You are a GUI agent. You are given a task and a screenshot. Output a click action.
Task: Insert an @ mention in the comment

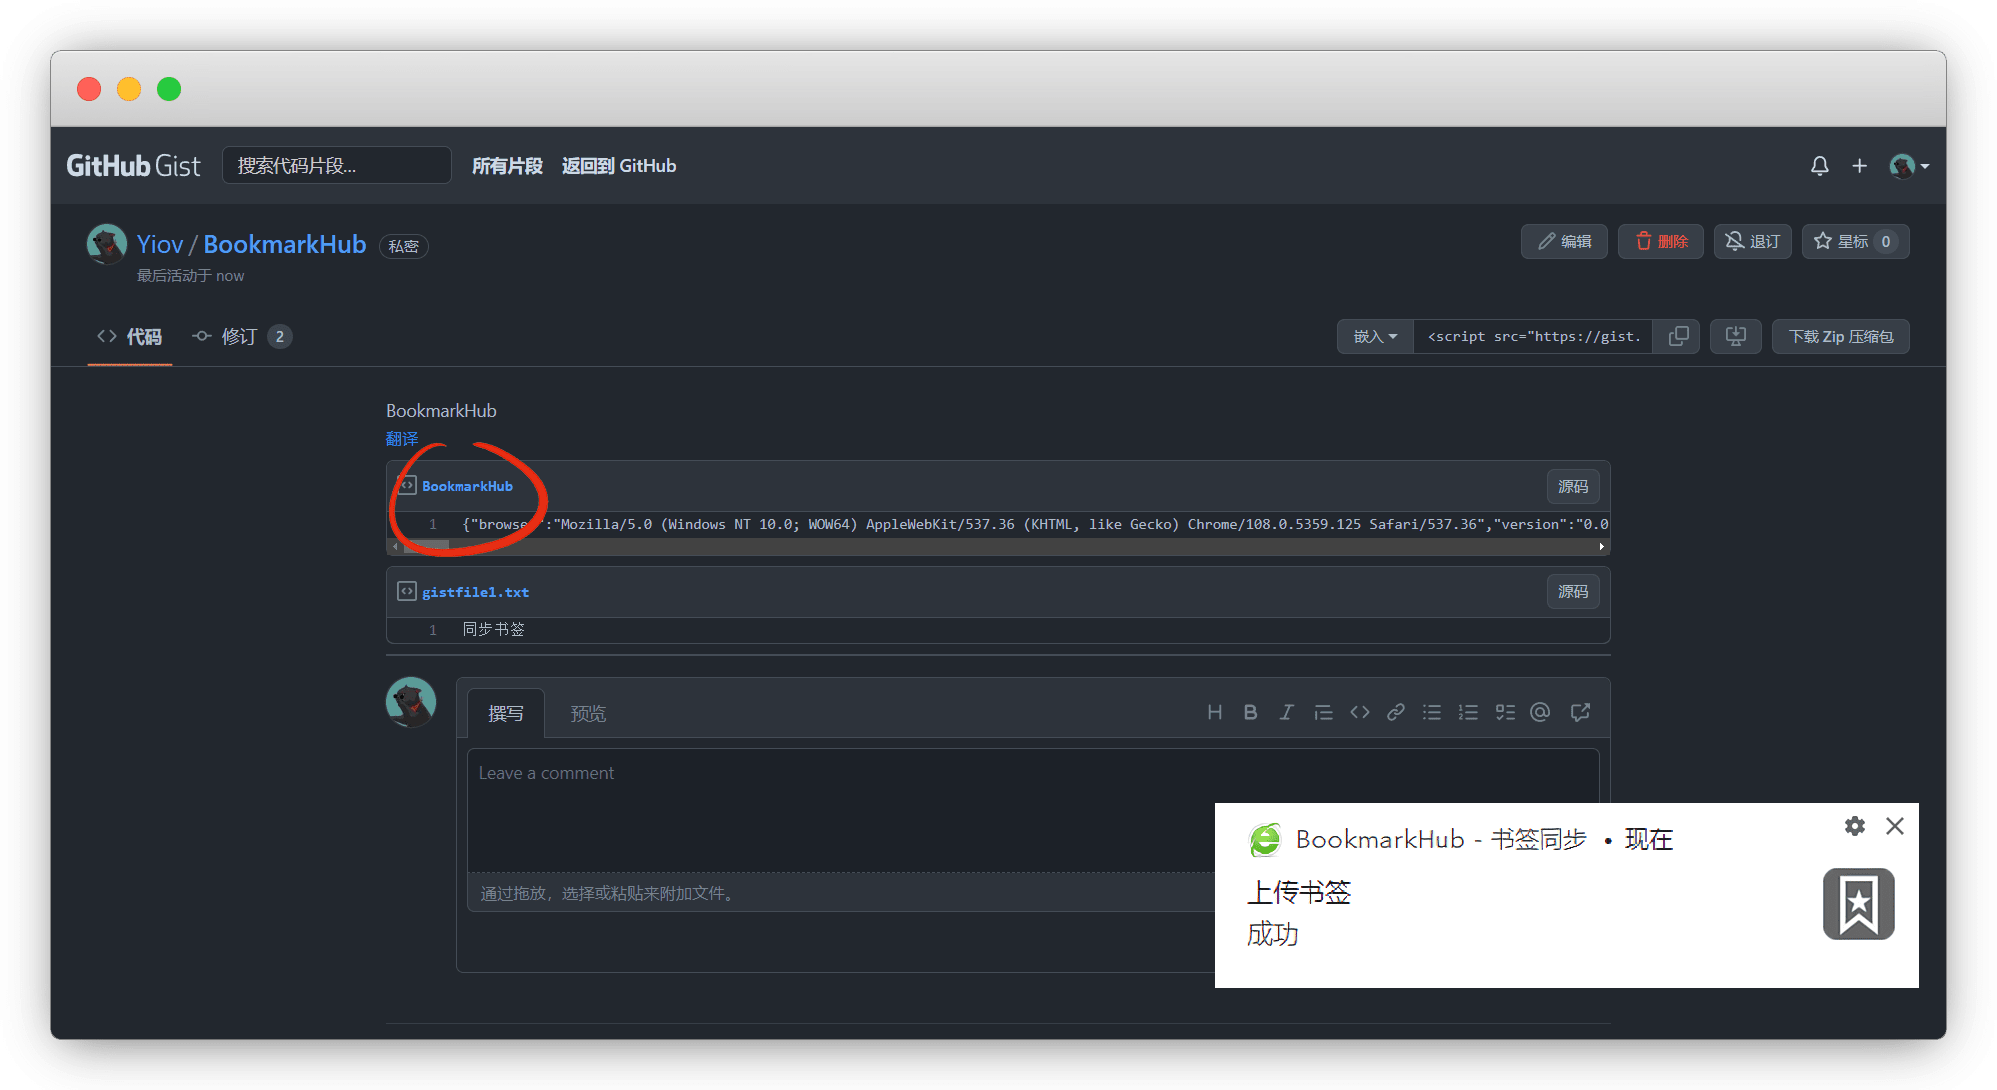(x=1540, y=713)
